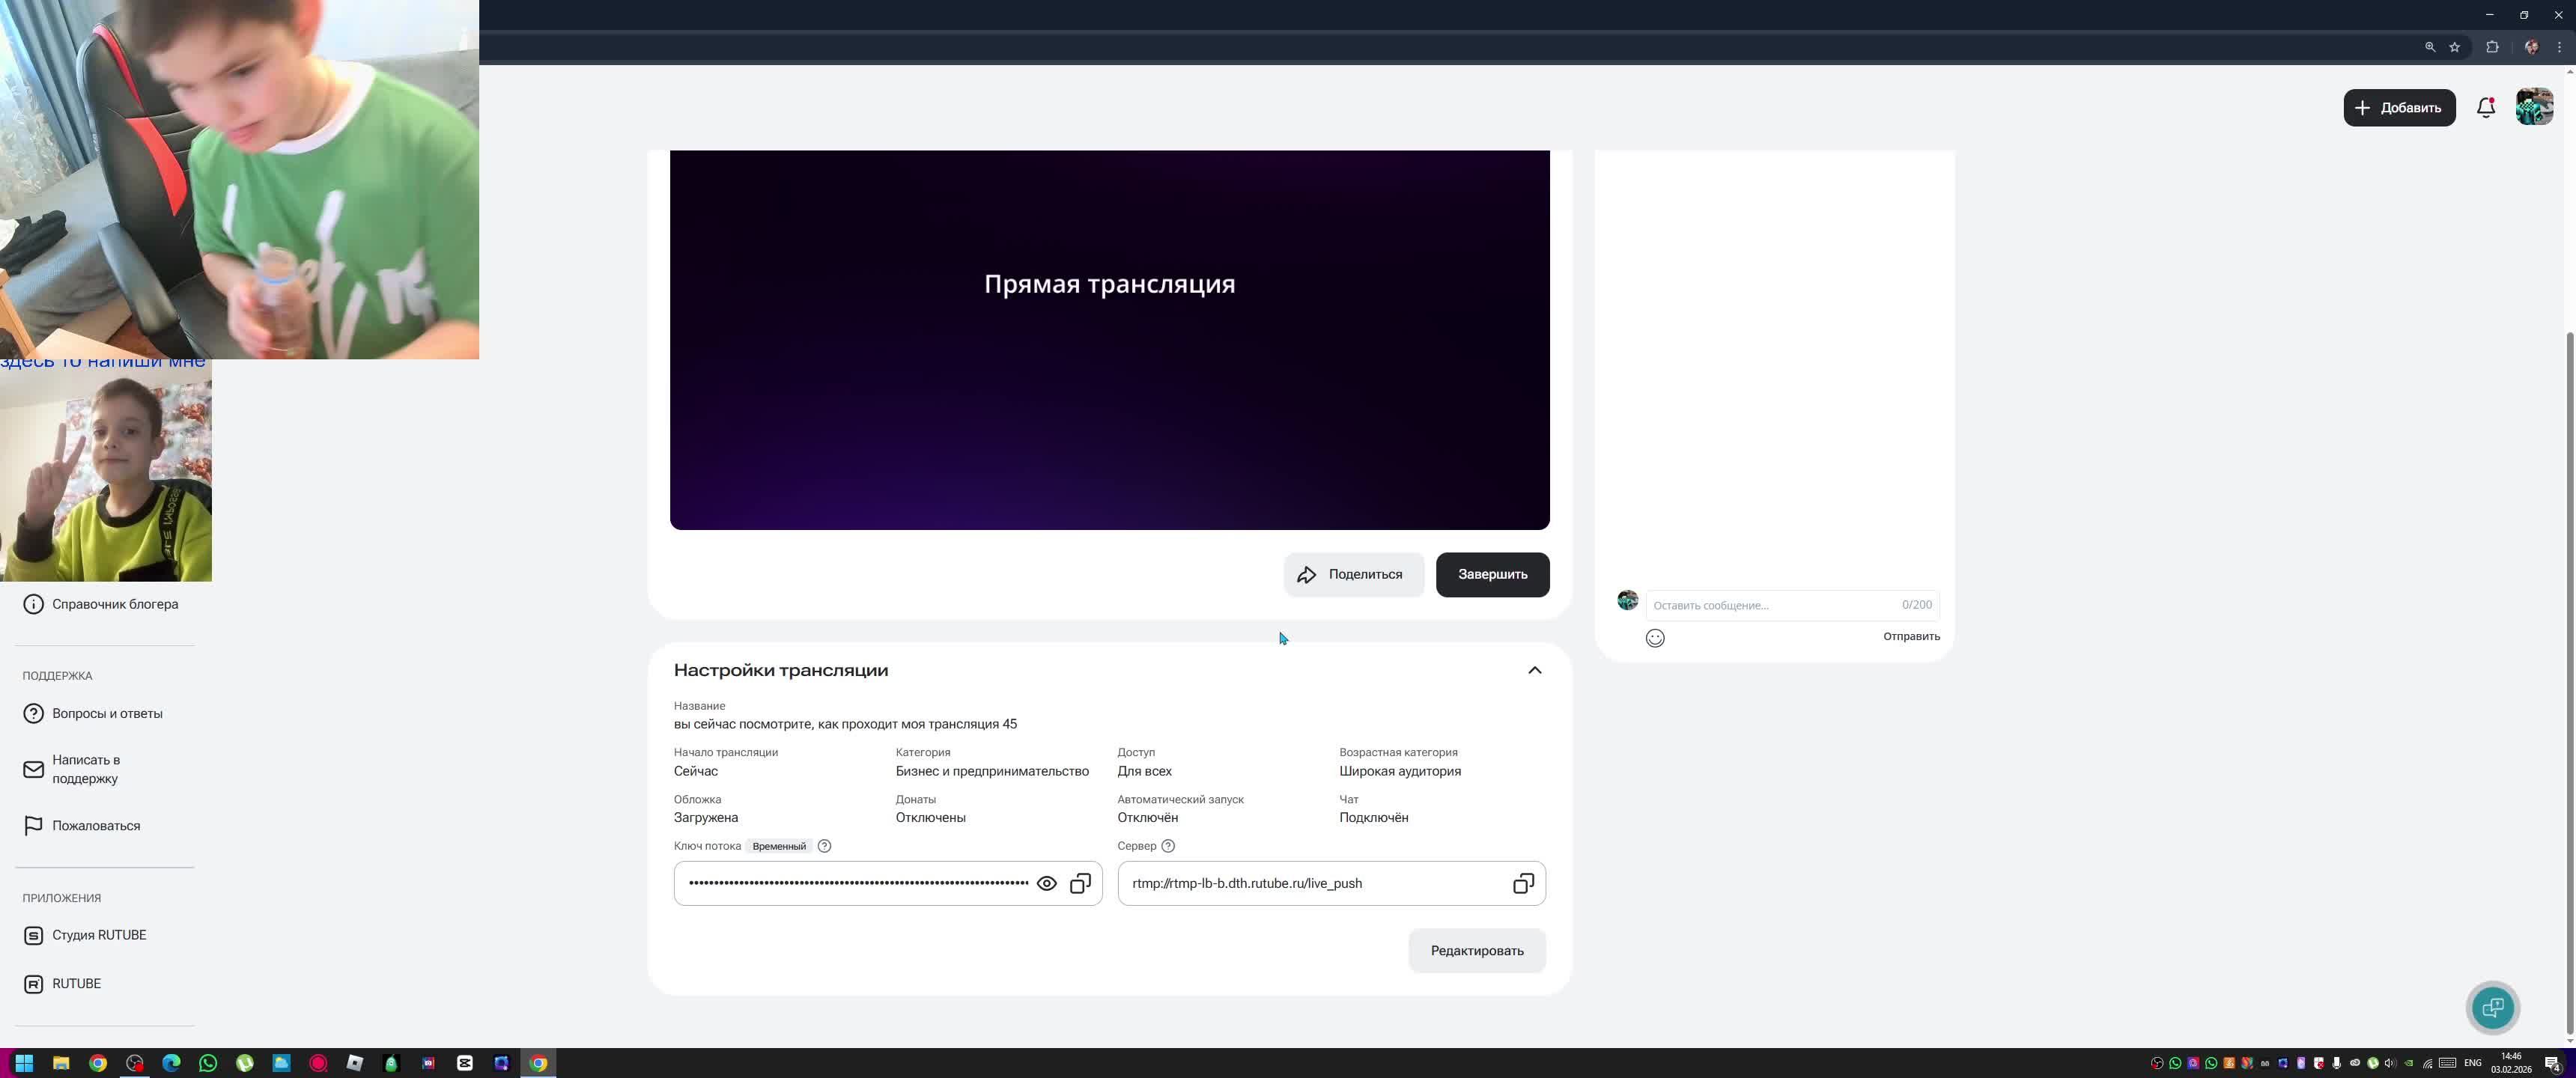Open Студия RUTUBE in sidebar
This screenshot has height=1078, width=2576.
(x=98, y=935)
